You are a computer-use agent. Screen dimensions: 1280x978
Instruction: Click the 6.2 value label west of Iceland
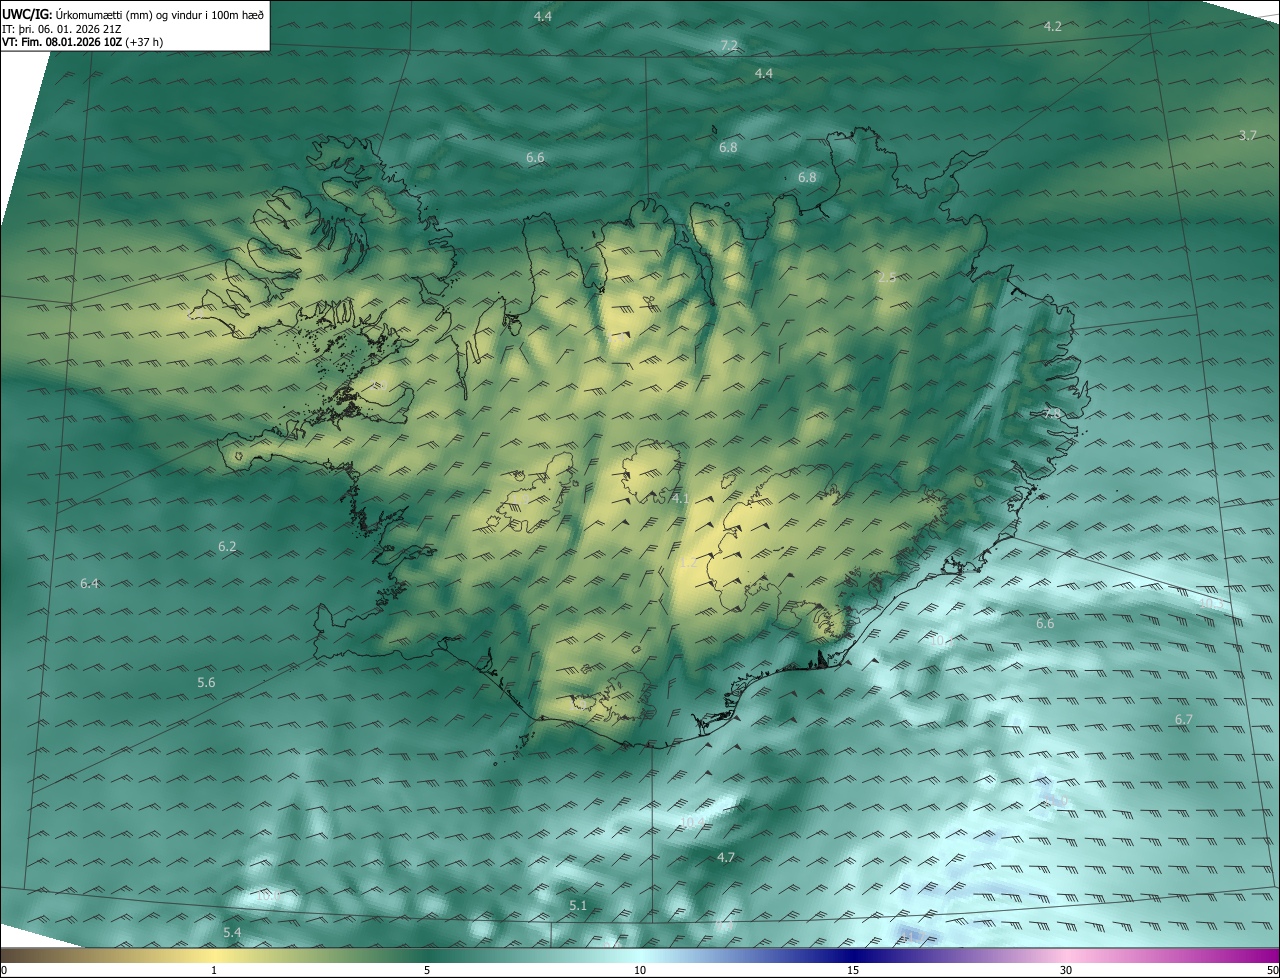click(x=227, y=547)
